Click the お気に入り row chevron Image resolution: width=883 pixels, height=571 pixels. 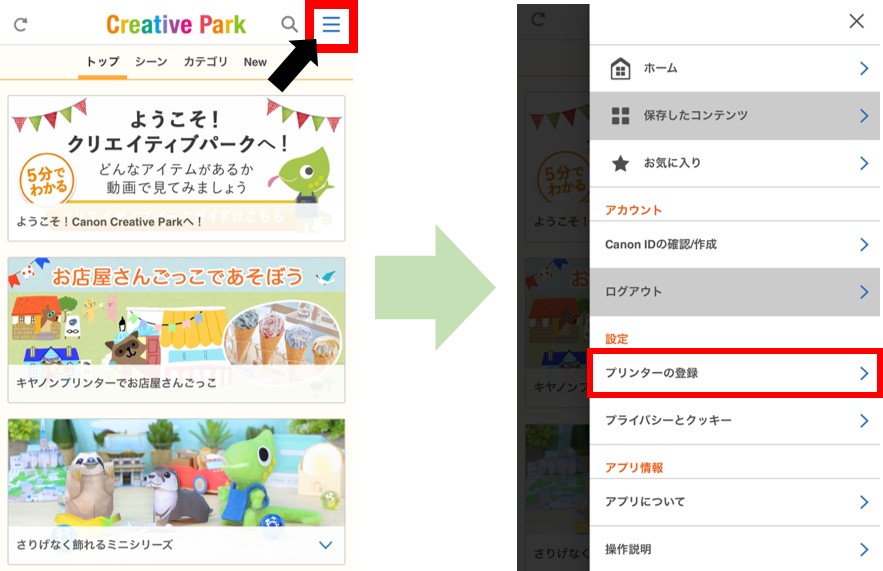pos(864,163)
